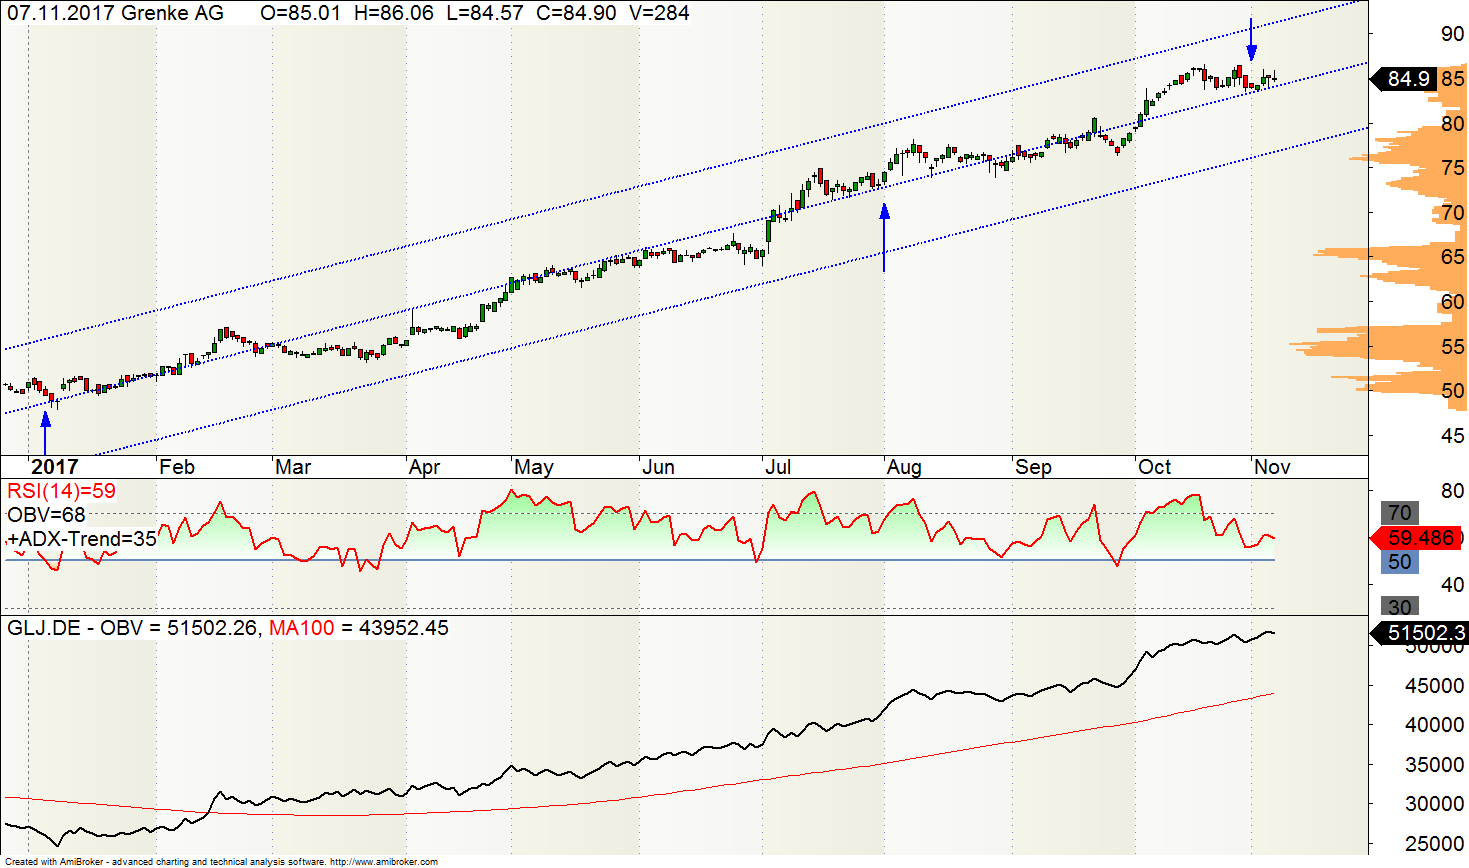Click the RSI 70 level marker

click(x=1400, y=513)
